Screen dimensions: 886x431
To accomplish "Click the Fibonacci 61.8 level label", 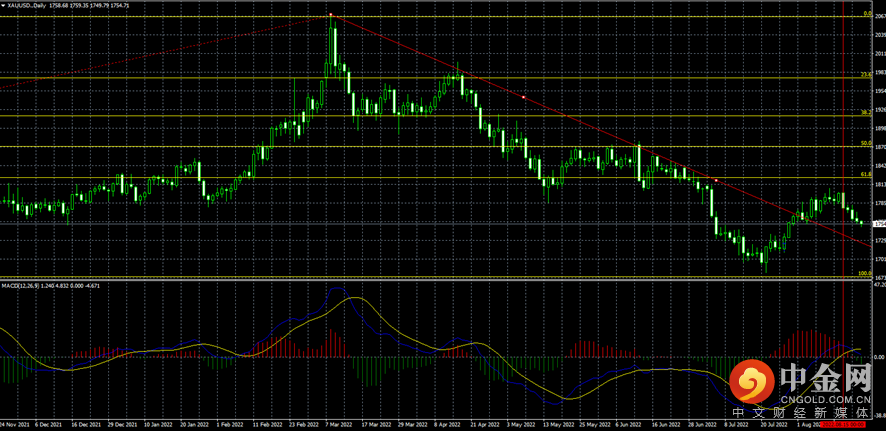I will [x=866, y=175].
